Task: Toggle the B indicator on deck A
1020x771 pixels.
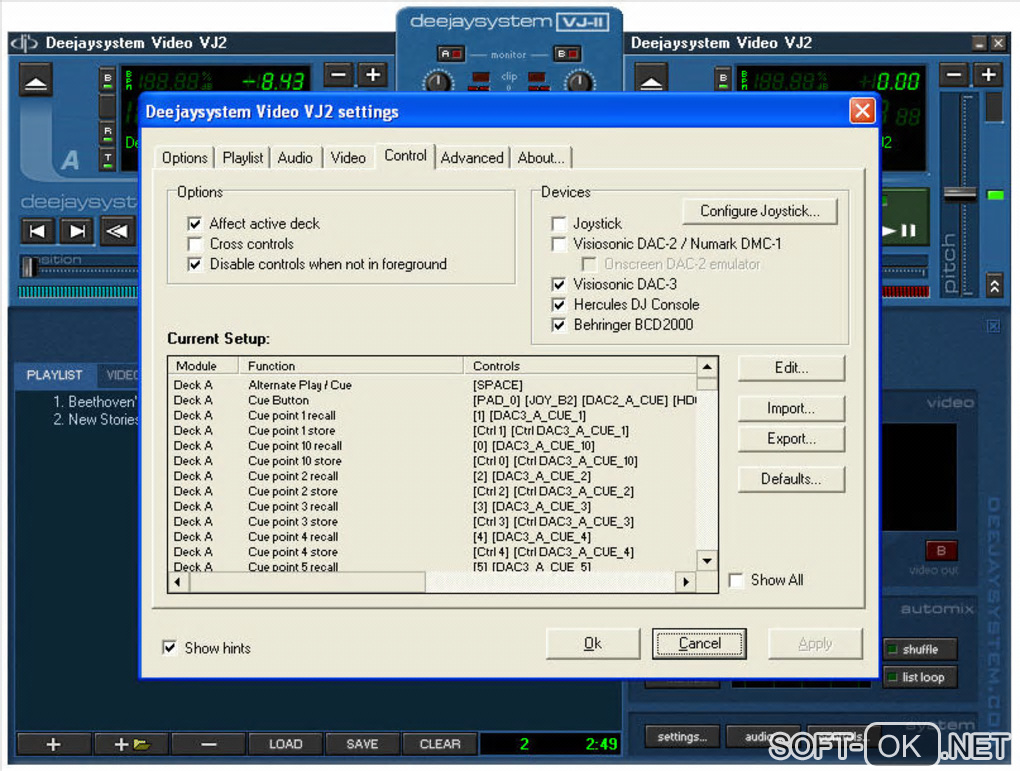Action: point(107,79)
